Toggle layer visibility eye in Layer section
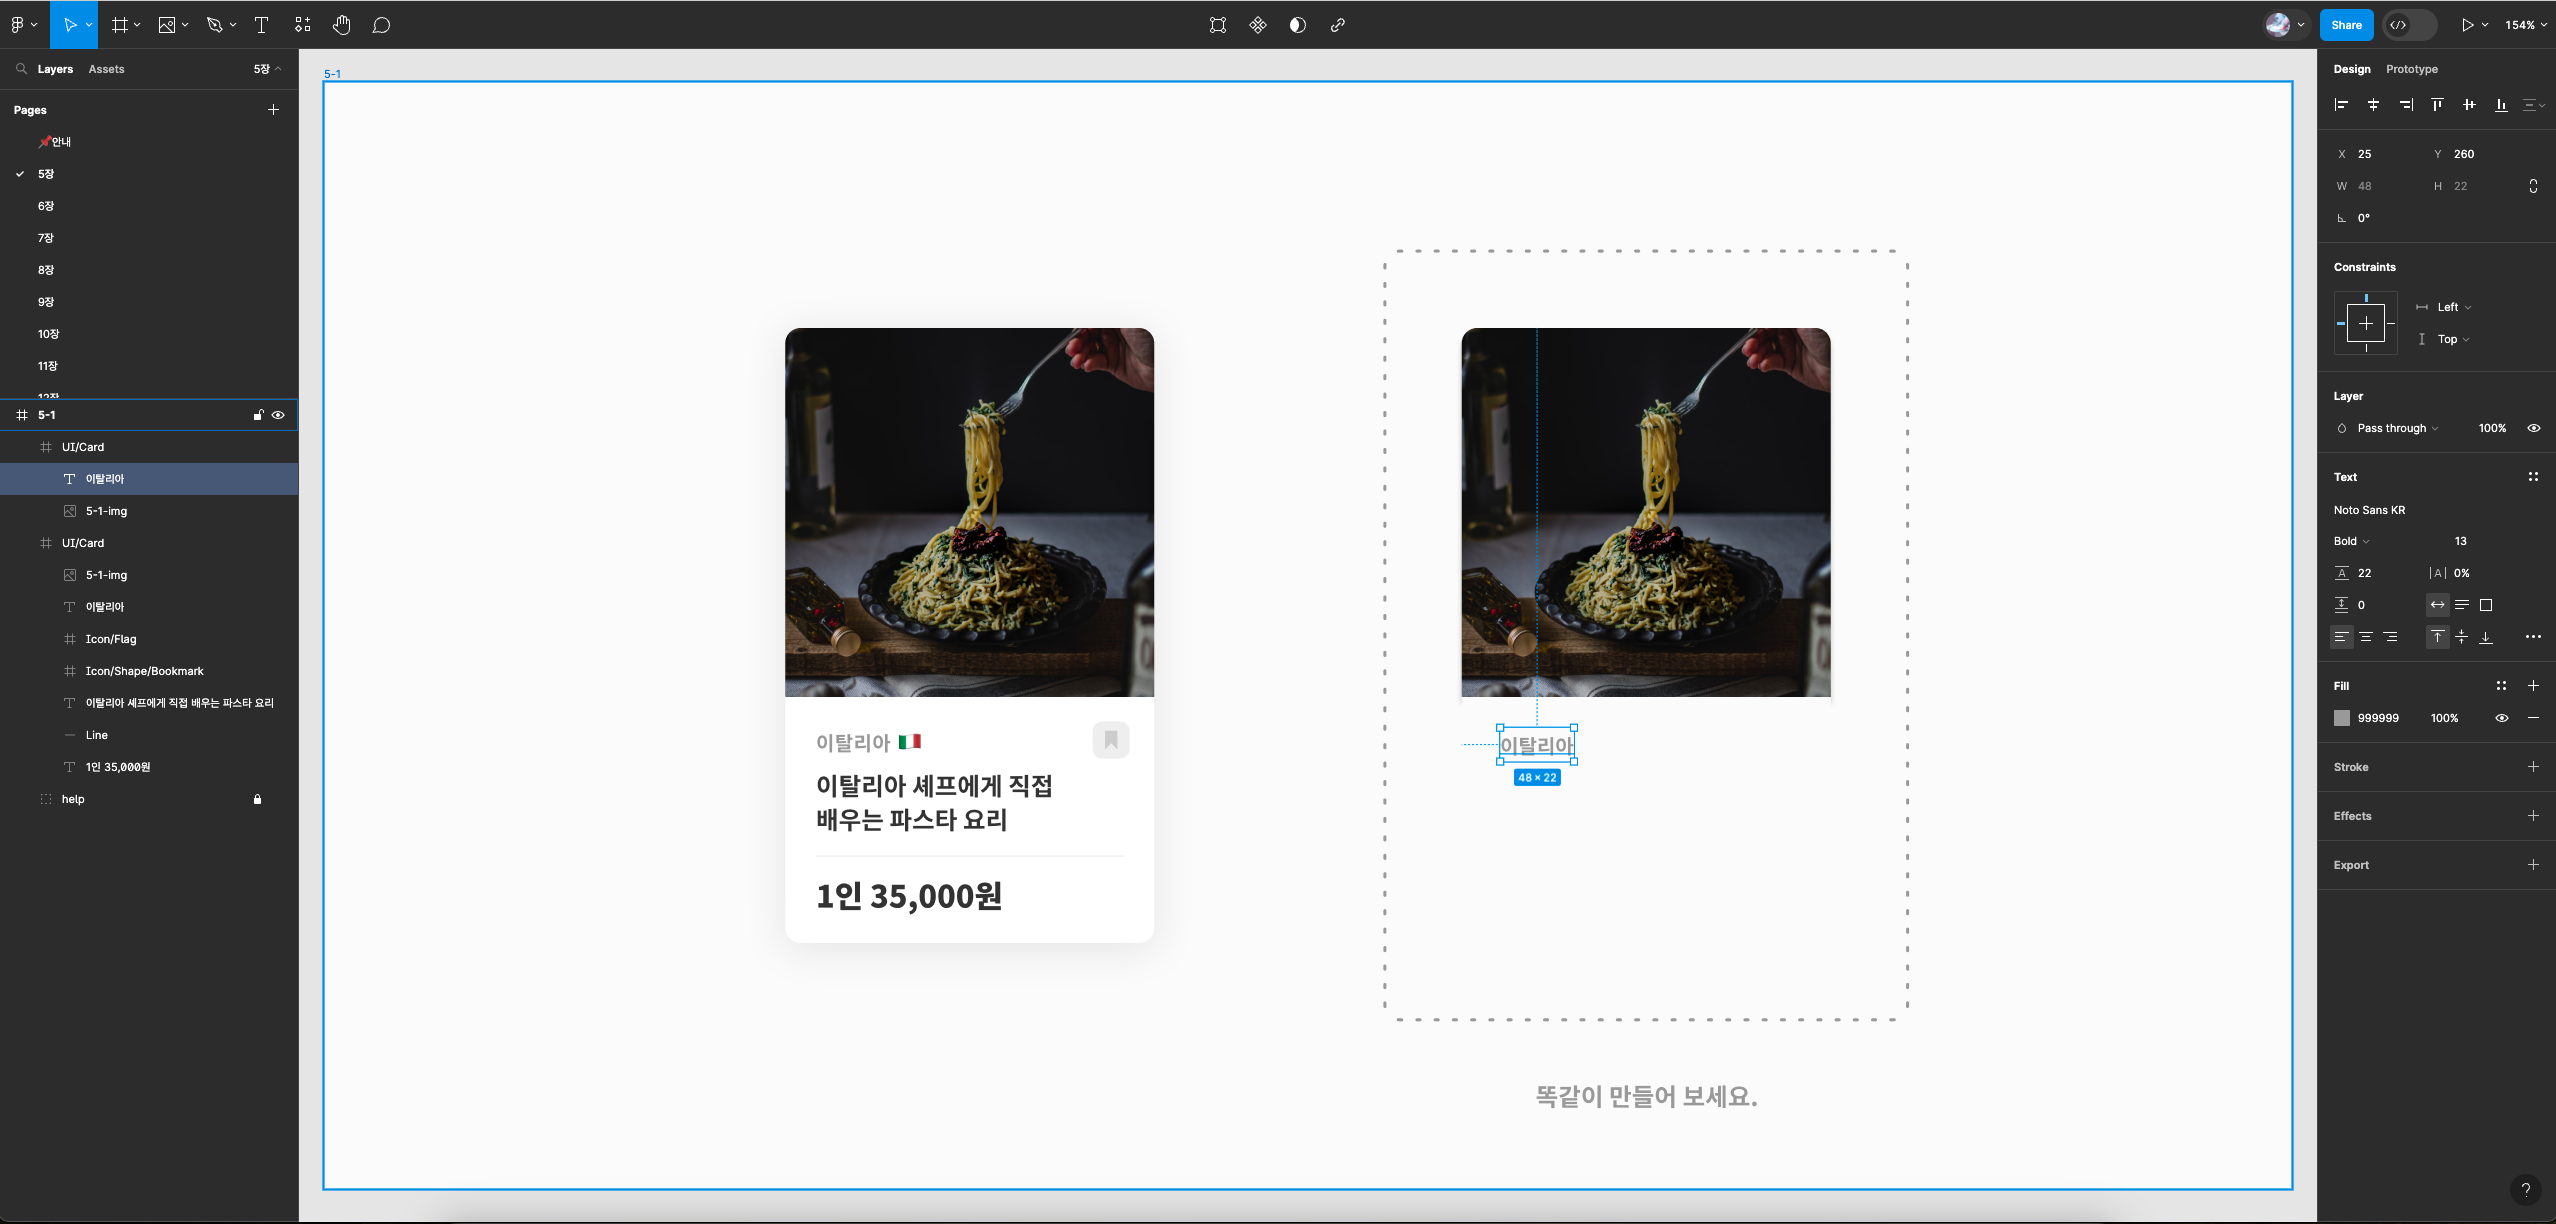The width and height of the screenshot is (2556, 1224). click(2533, 428)
